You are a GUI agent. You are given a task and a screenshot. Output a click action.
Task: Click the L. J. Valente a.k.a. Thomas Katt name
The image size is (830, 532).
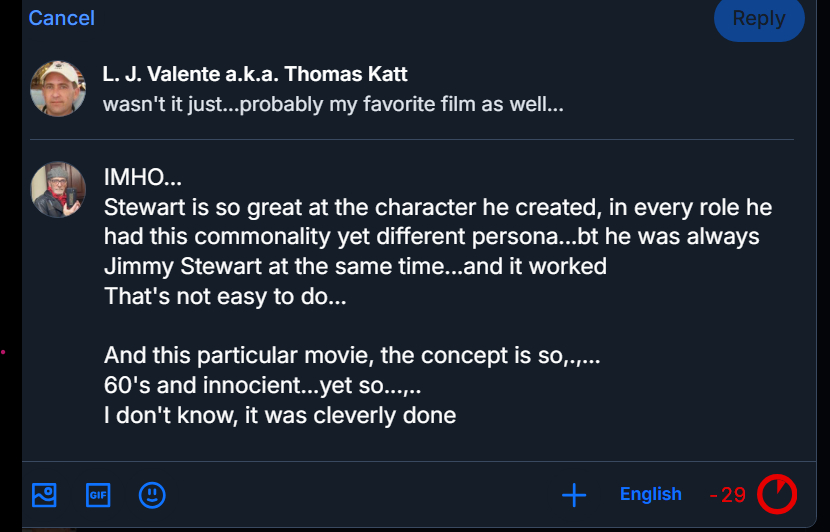(255, 74)
